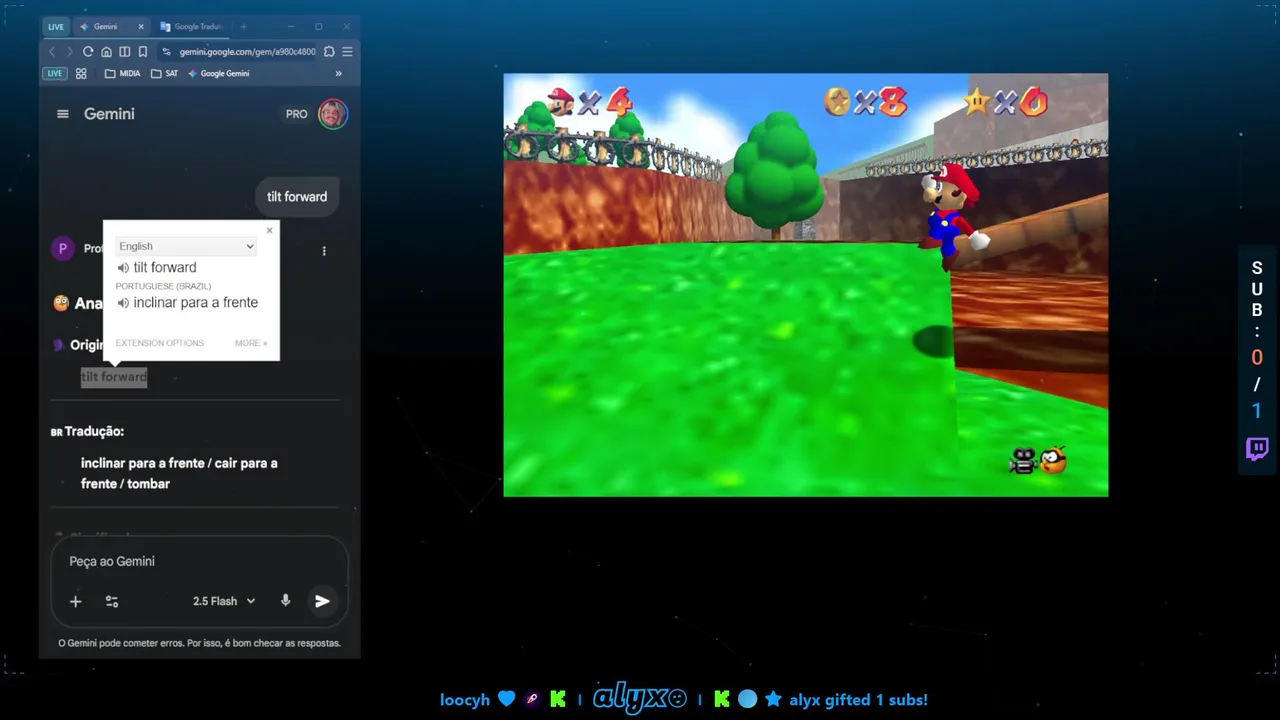Image resolution: width=1280 pixels, height=720 pixels.
Task: Open site settings icon in address bar
Action: pos(166,52)
